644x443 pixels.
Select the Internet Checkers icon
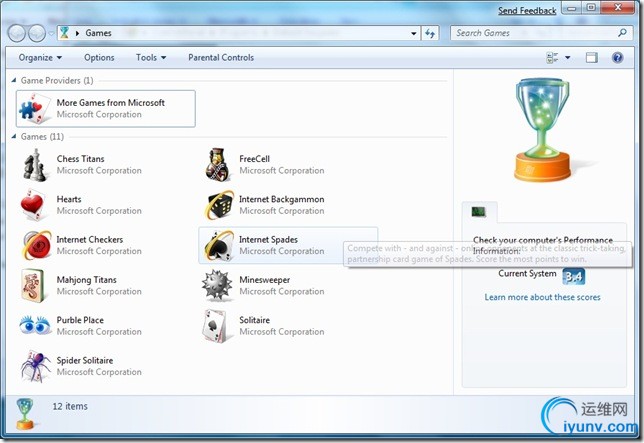pos(37,245)
